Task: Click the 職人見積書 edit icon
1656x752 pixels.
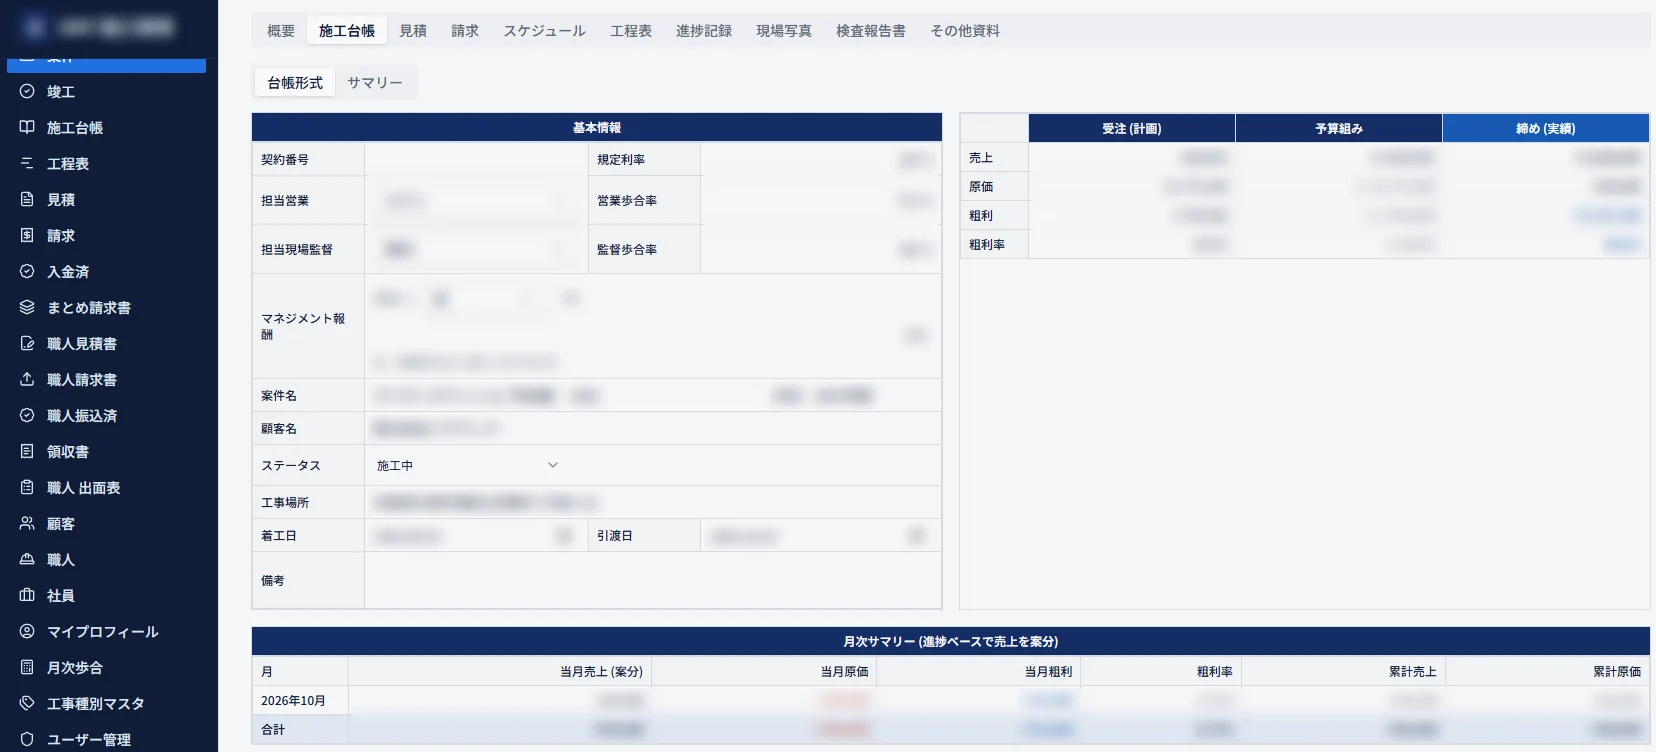Action: (x=27, y=343)
